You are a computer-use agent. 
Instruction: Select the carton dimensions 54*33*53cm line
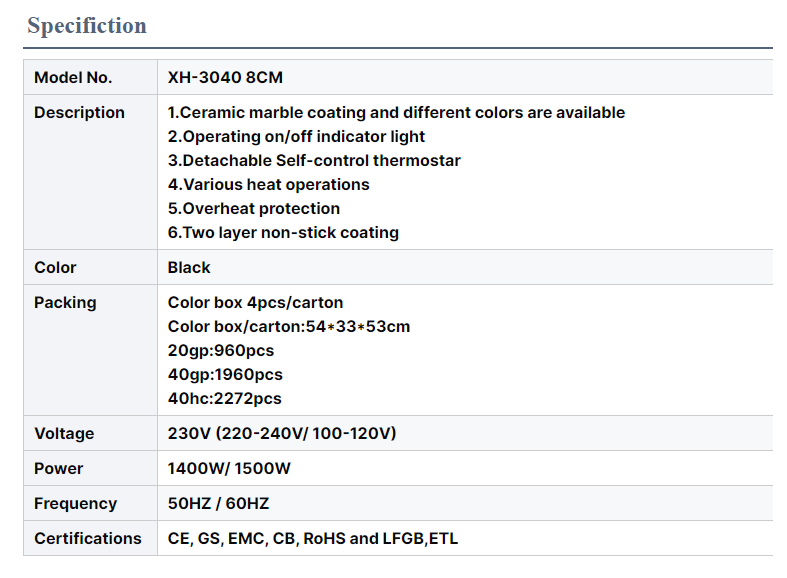pos(289,327)
